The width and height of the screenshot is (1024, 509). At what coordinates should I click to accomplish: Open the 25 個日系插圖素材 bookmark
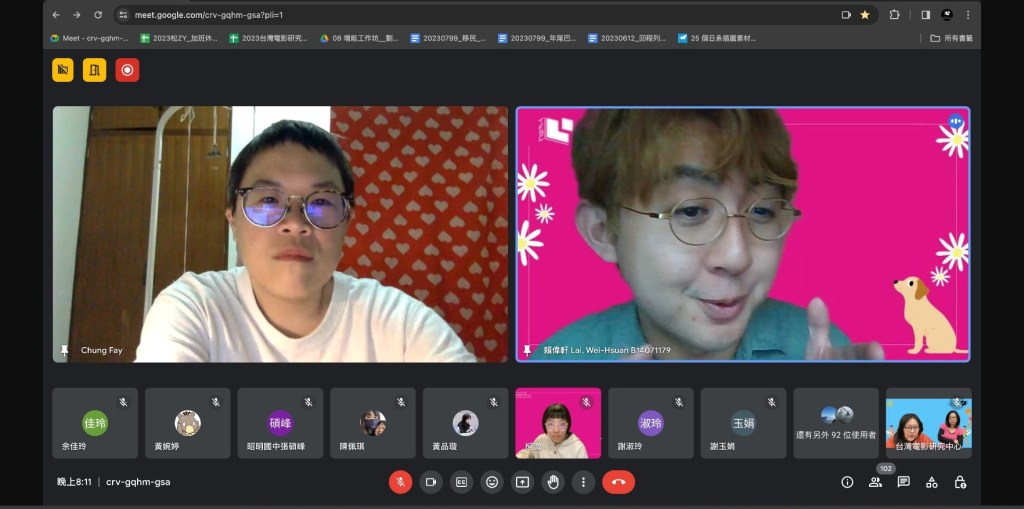[716, 38]
